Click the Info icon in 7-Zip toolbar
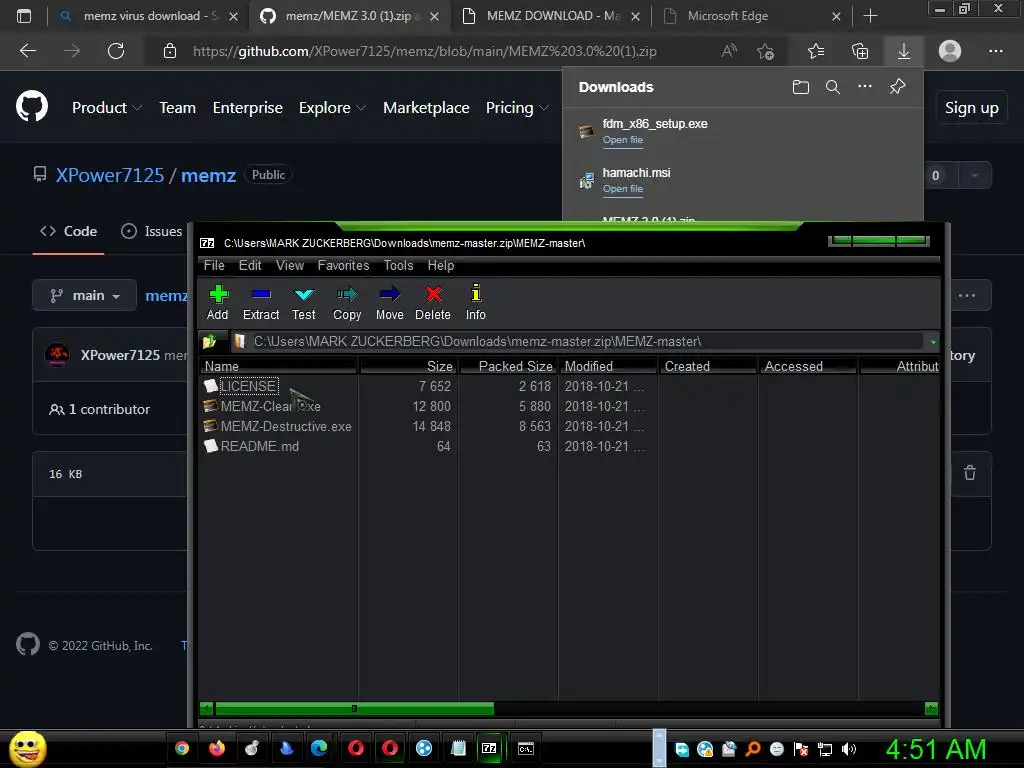This screenshot has height=768, width=1024. click(x=476, y=293)
